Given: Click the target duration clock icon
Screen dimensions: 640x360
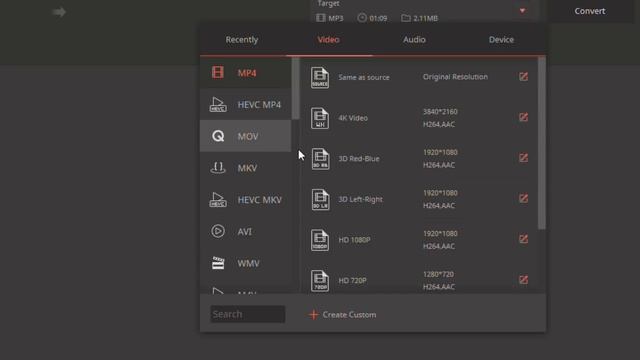Looking at the screenshot, I should 362,18.
